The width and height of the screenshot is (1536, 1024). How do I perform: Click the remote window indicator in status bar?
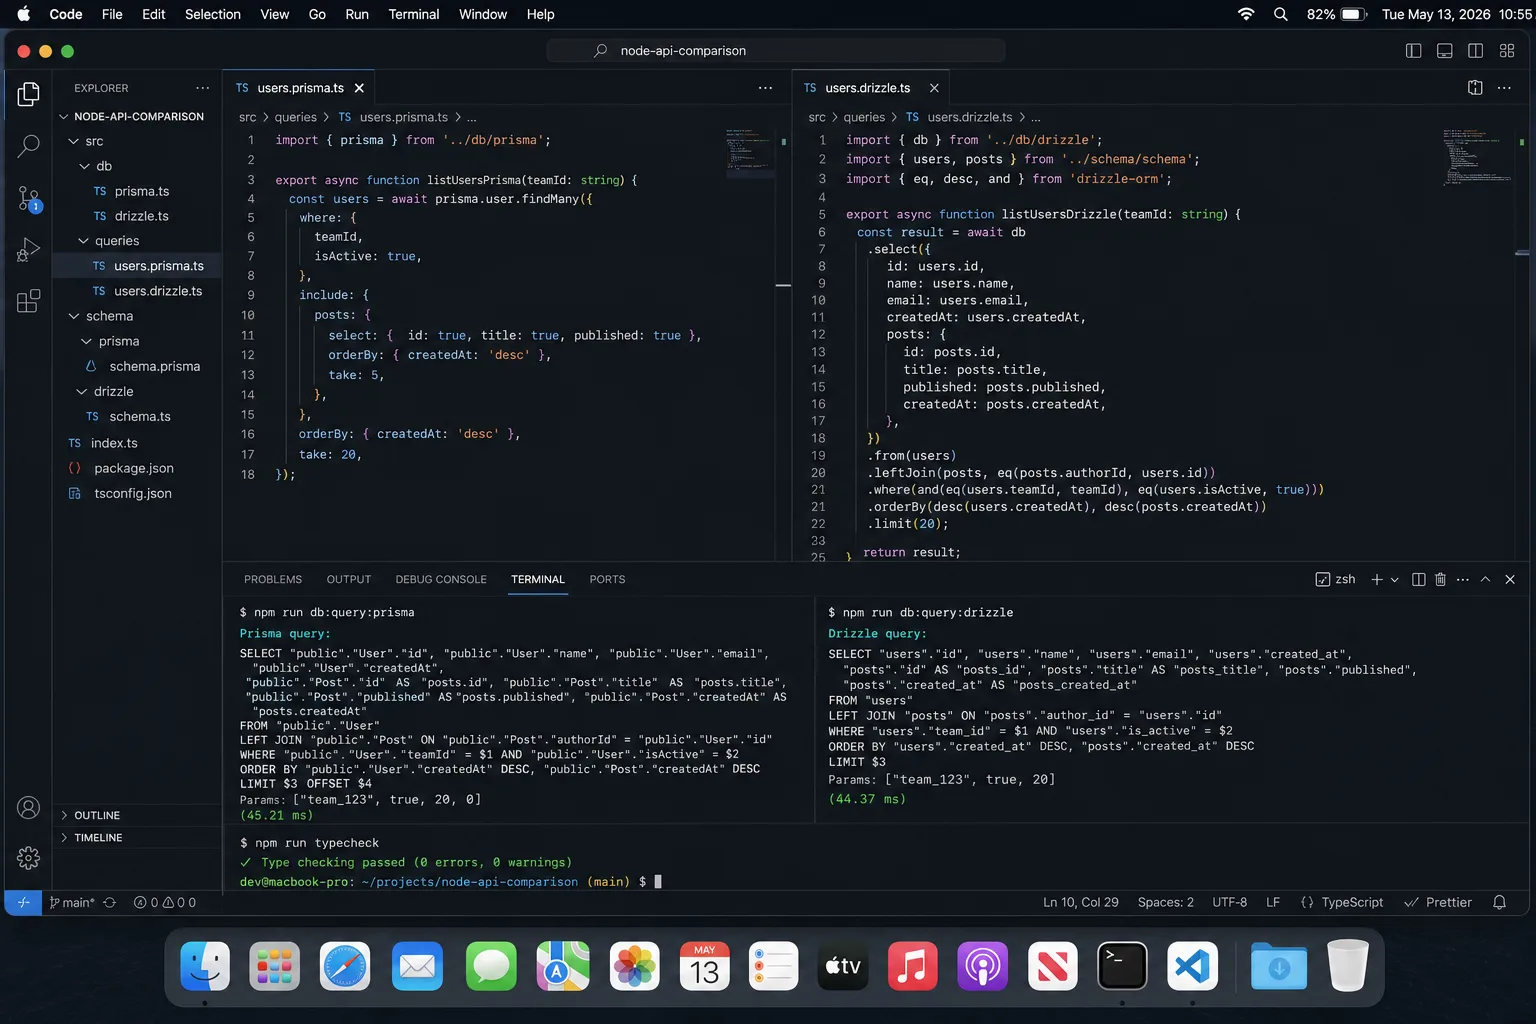[23, 902]
